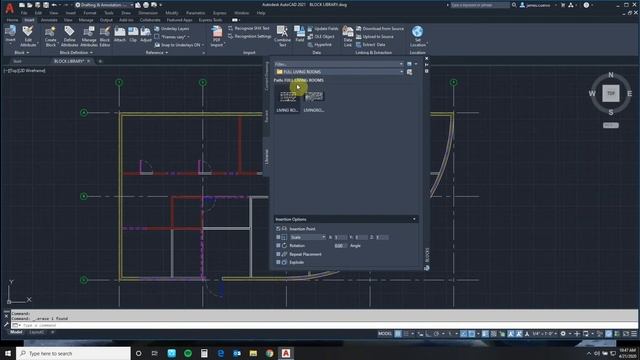Select the Adjust reference tool
Viewport: 640px width, 360px height.
(146, 34)
